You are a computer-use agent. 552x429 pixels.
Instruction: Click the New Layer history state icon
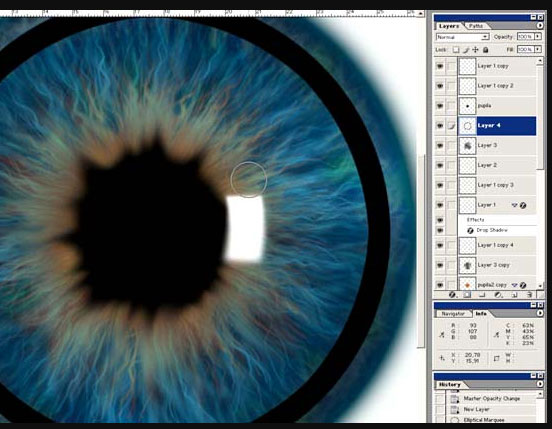(x=455, y=410)
